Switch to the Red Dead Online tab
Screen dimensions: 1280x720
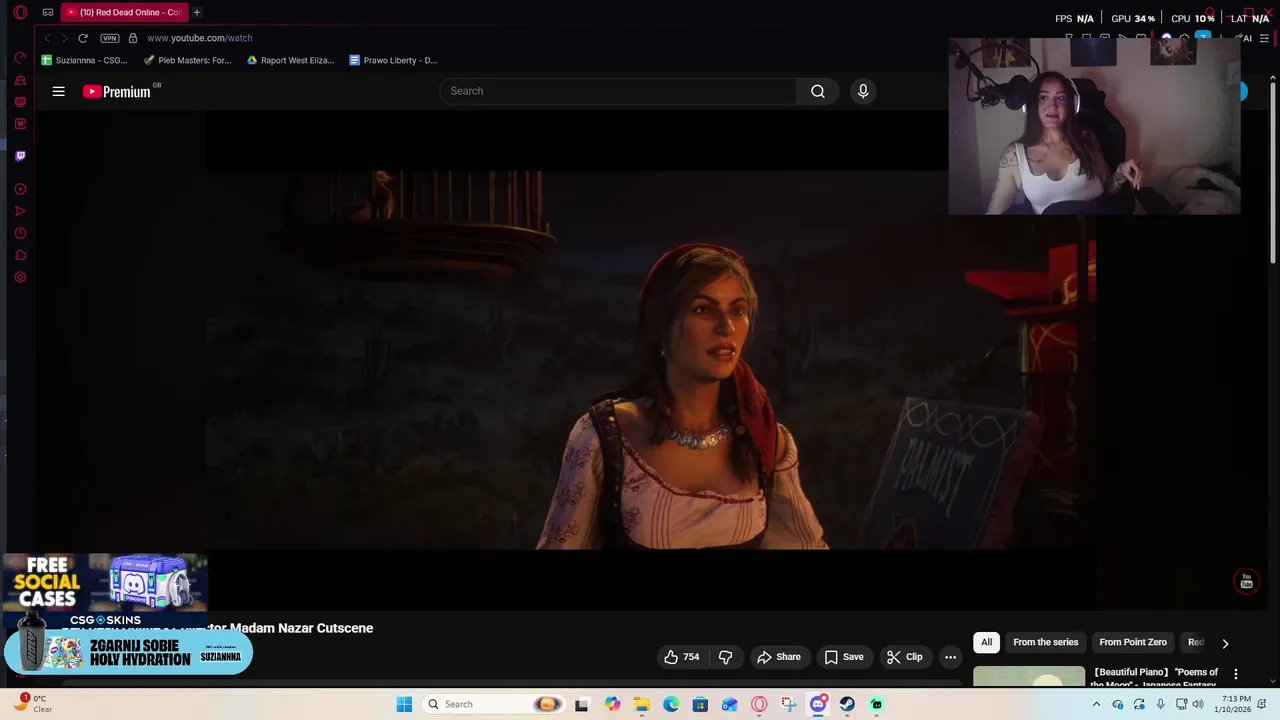(124, 12)
